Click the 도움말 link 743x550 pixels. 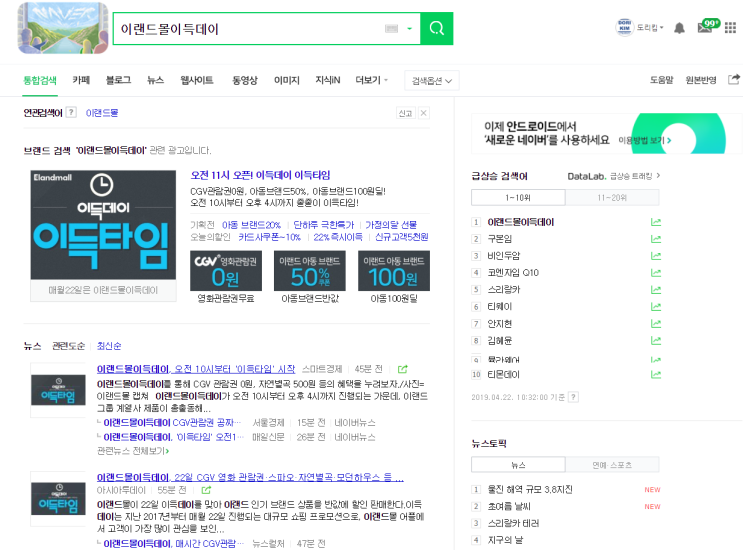click(x=661, y=80)
